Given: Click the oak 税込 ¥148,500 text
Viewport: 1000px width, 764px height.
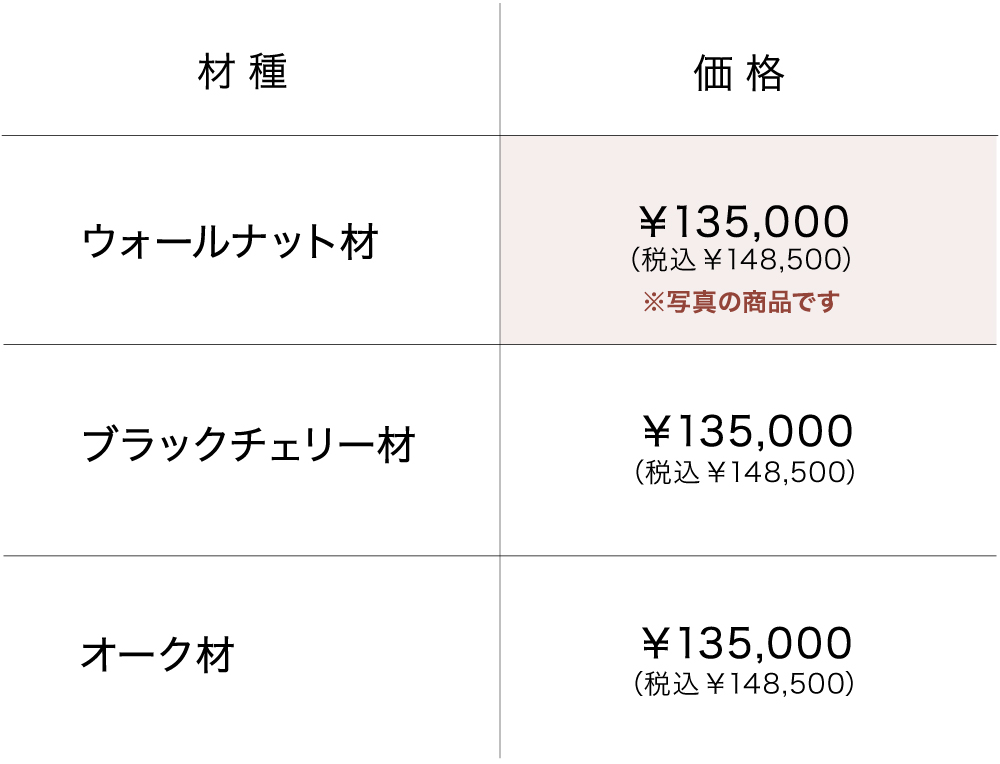Looking at the screenshot, I should (745, 684).
